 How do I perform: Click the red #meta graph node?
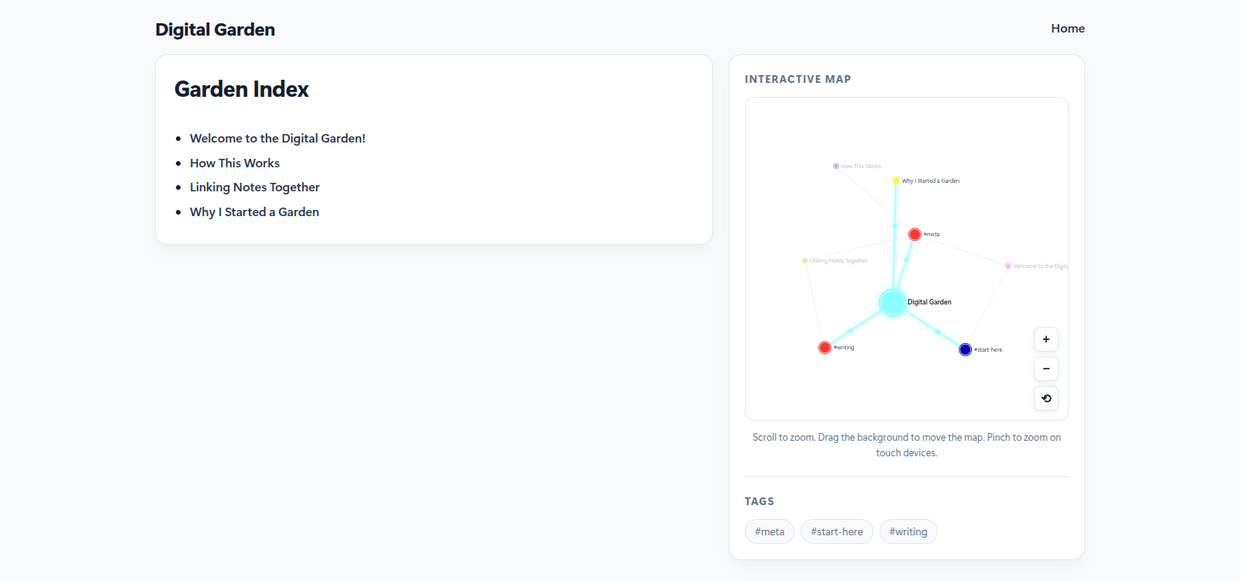(x=914, y=234)
